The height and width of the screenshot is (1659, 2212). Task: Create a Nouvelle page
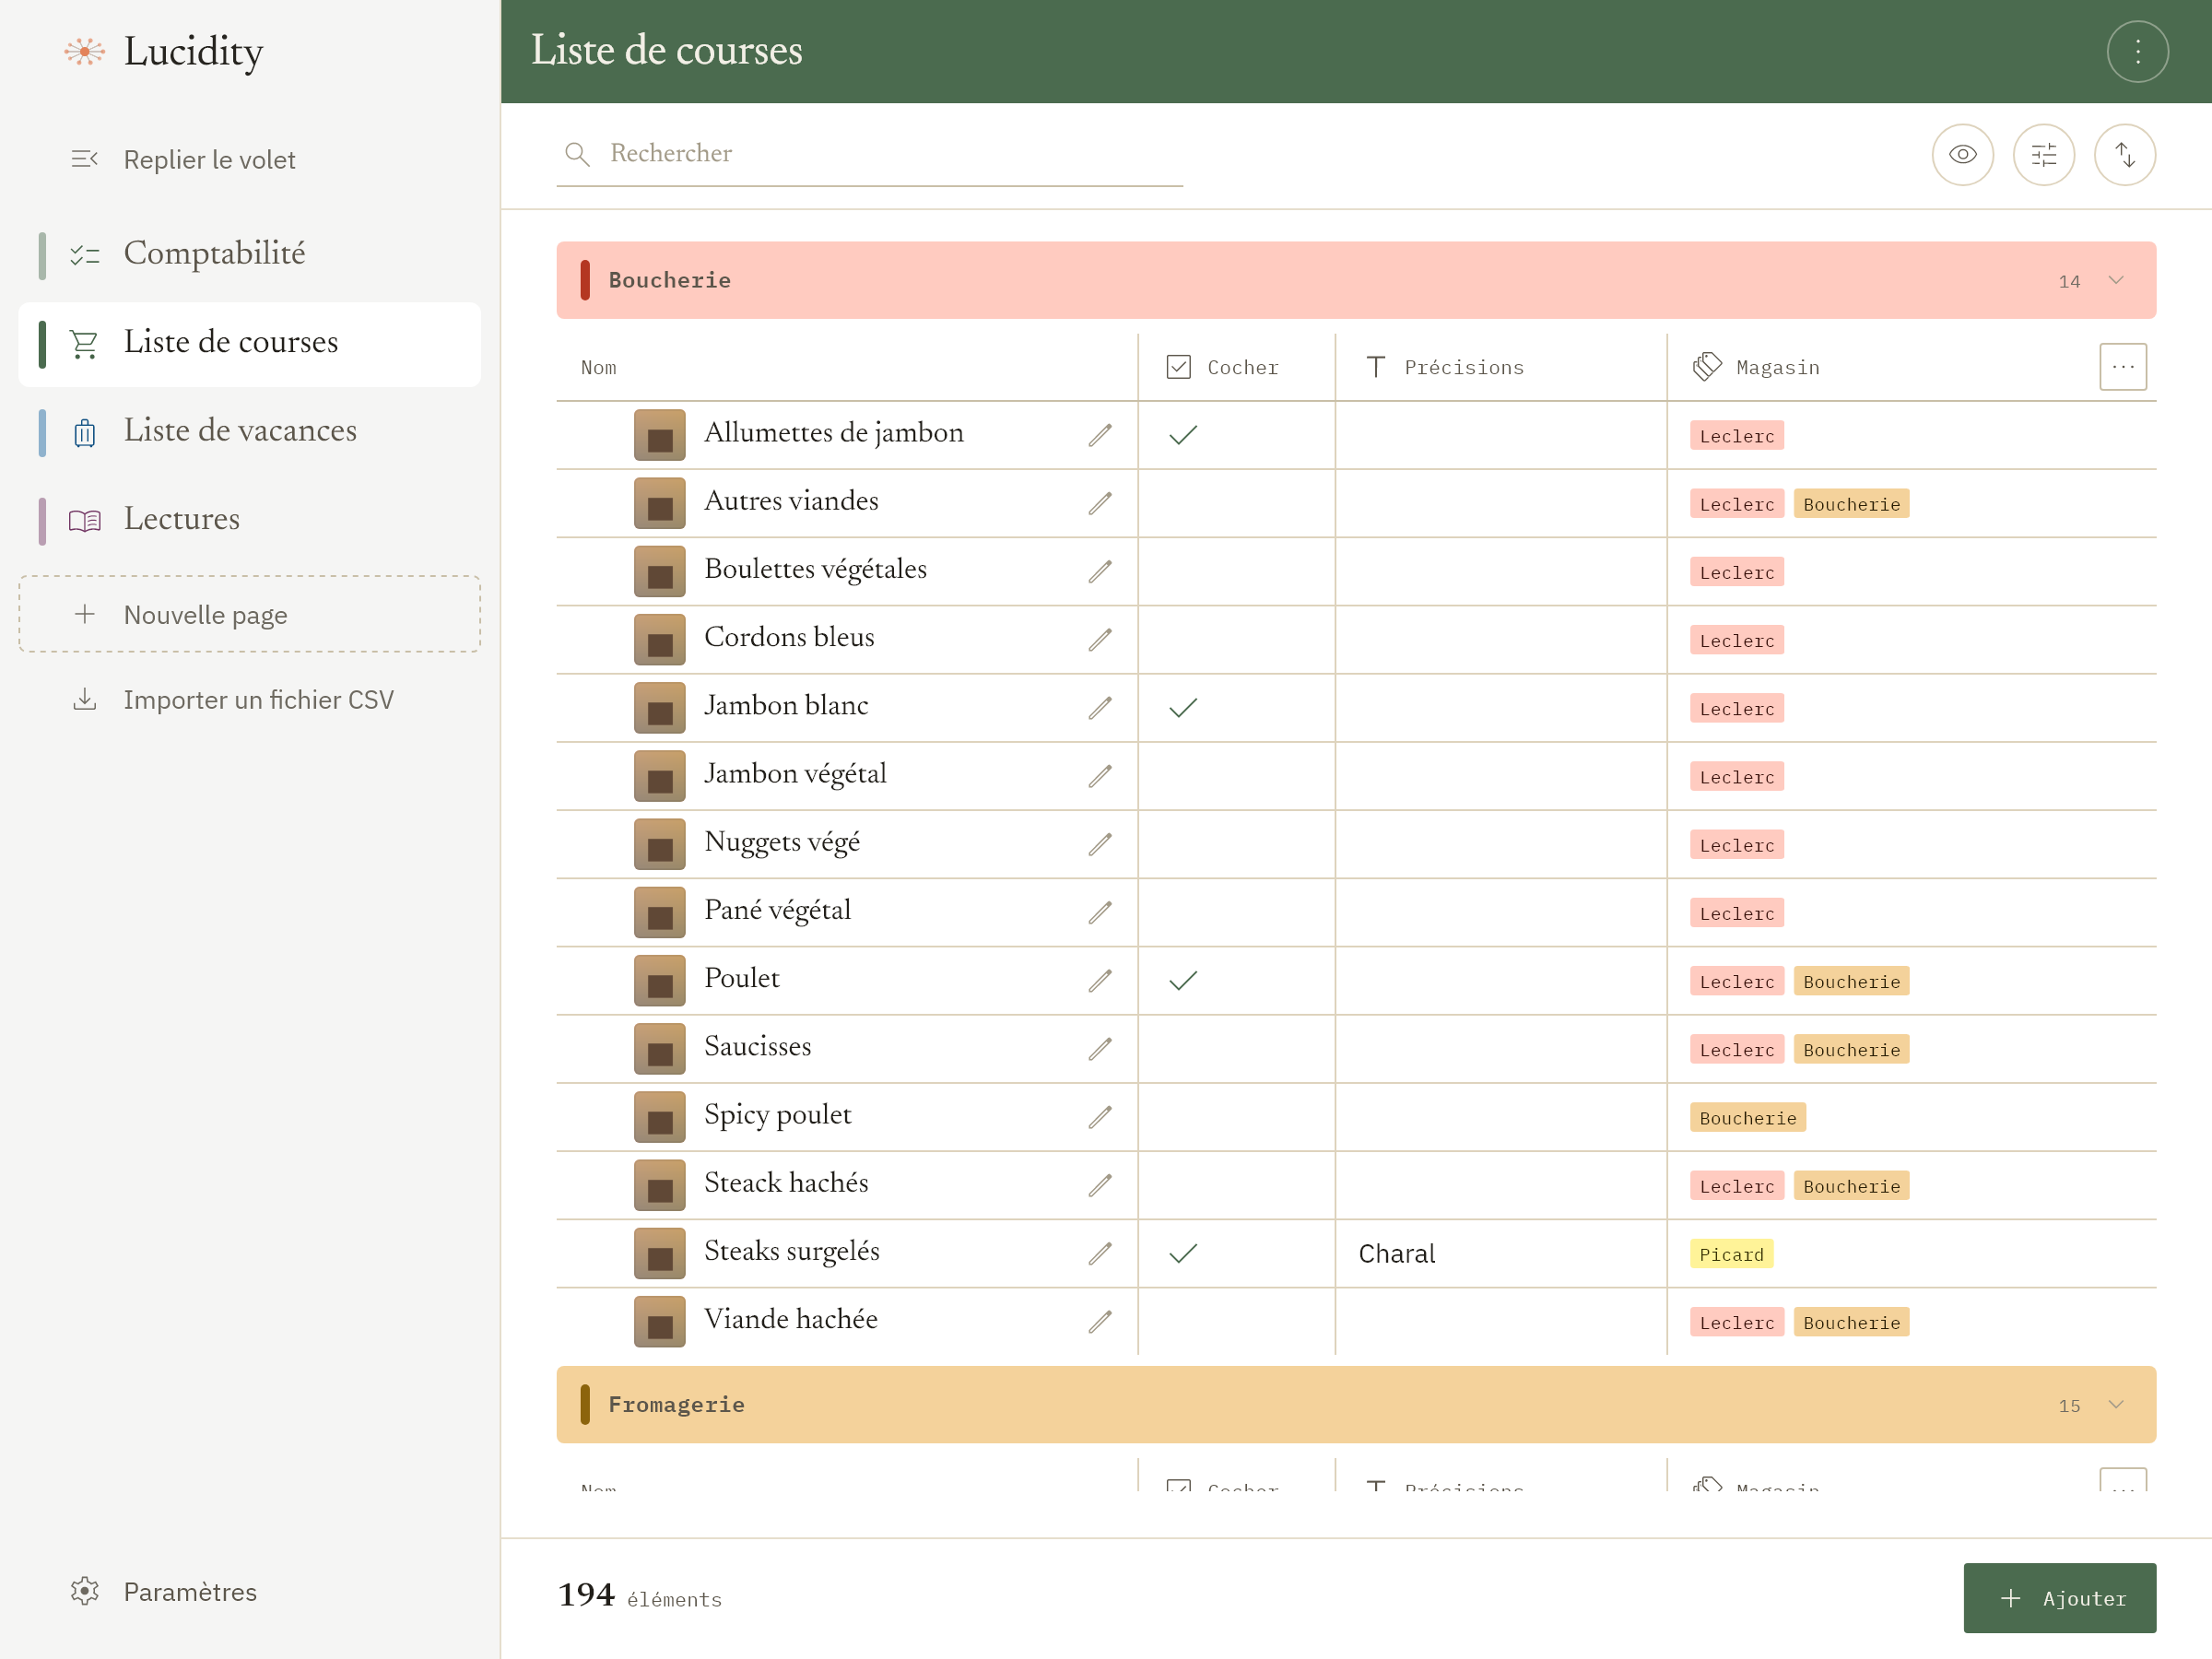point(249,614)
